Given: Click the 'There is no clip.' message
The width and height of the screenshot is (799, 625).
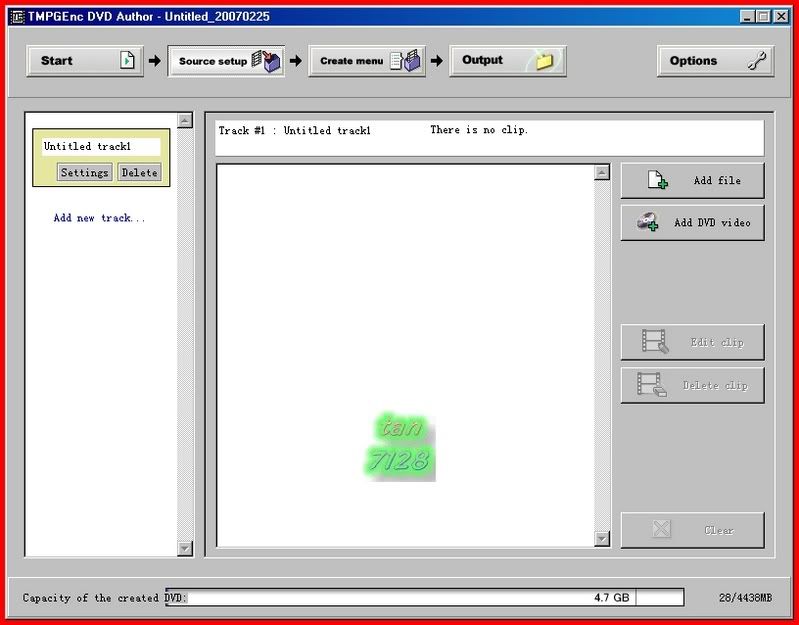Looking at the screenshot, I should click(479, 130).
